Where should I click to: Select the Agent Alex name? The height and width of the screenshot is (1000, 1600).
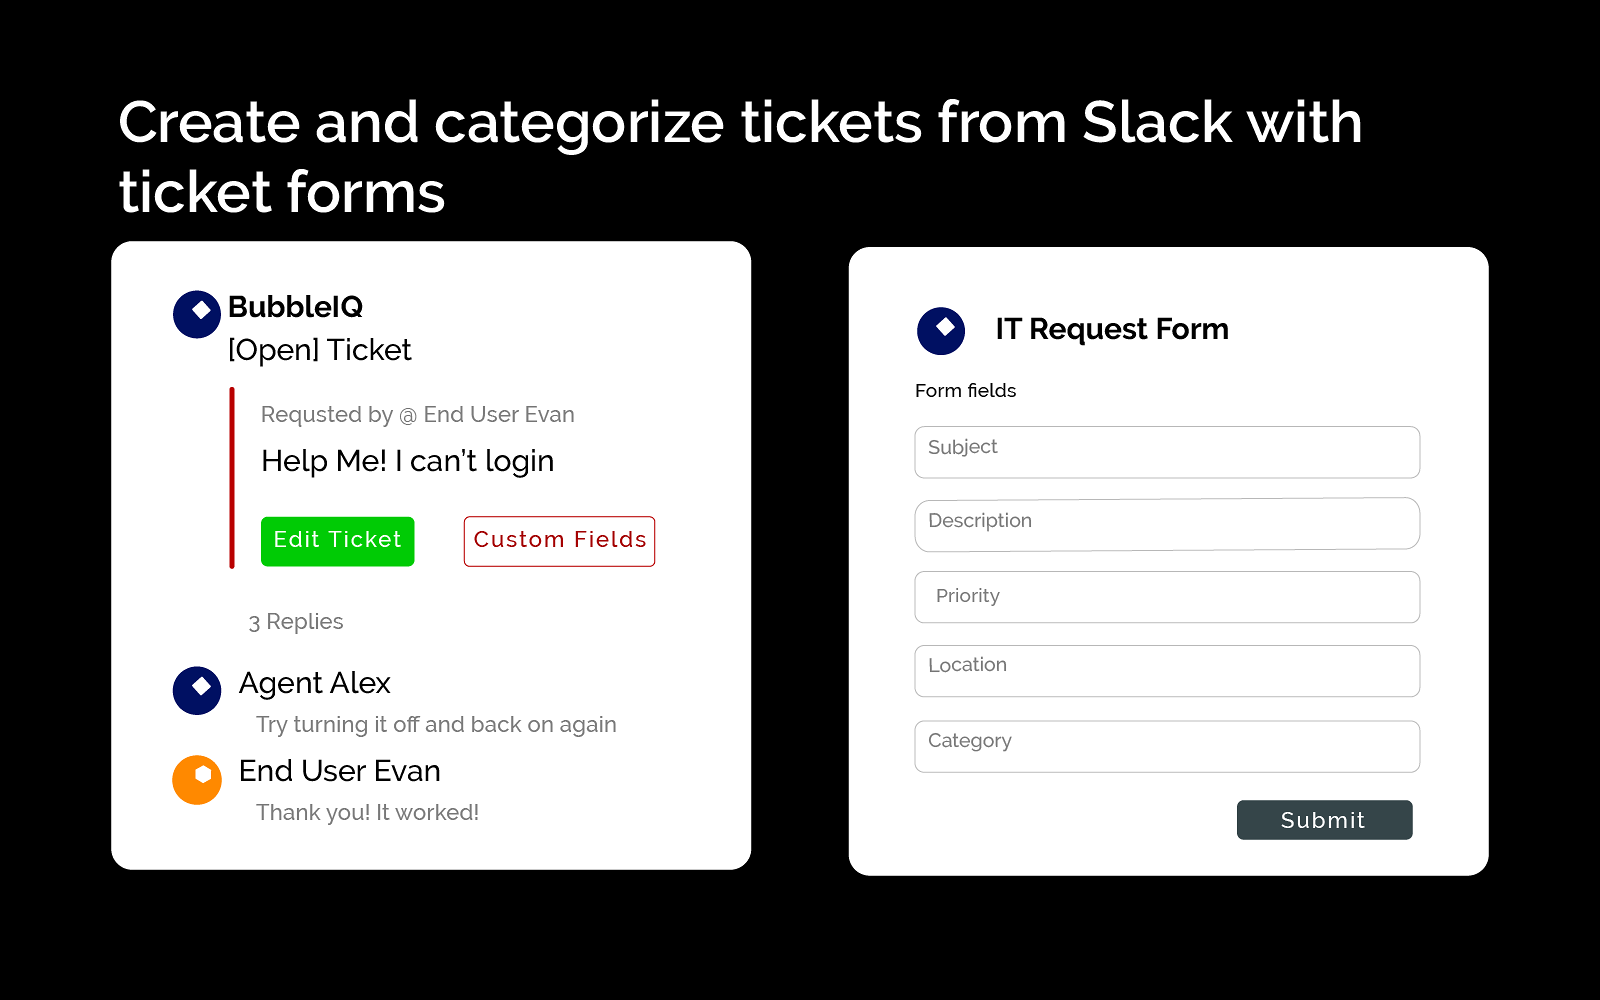(x=314, y=683)
